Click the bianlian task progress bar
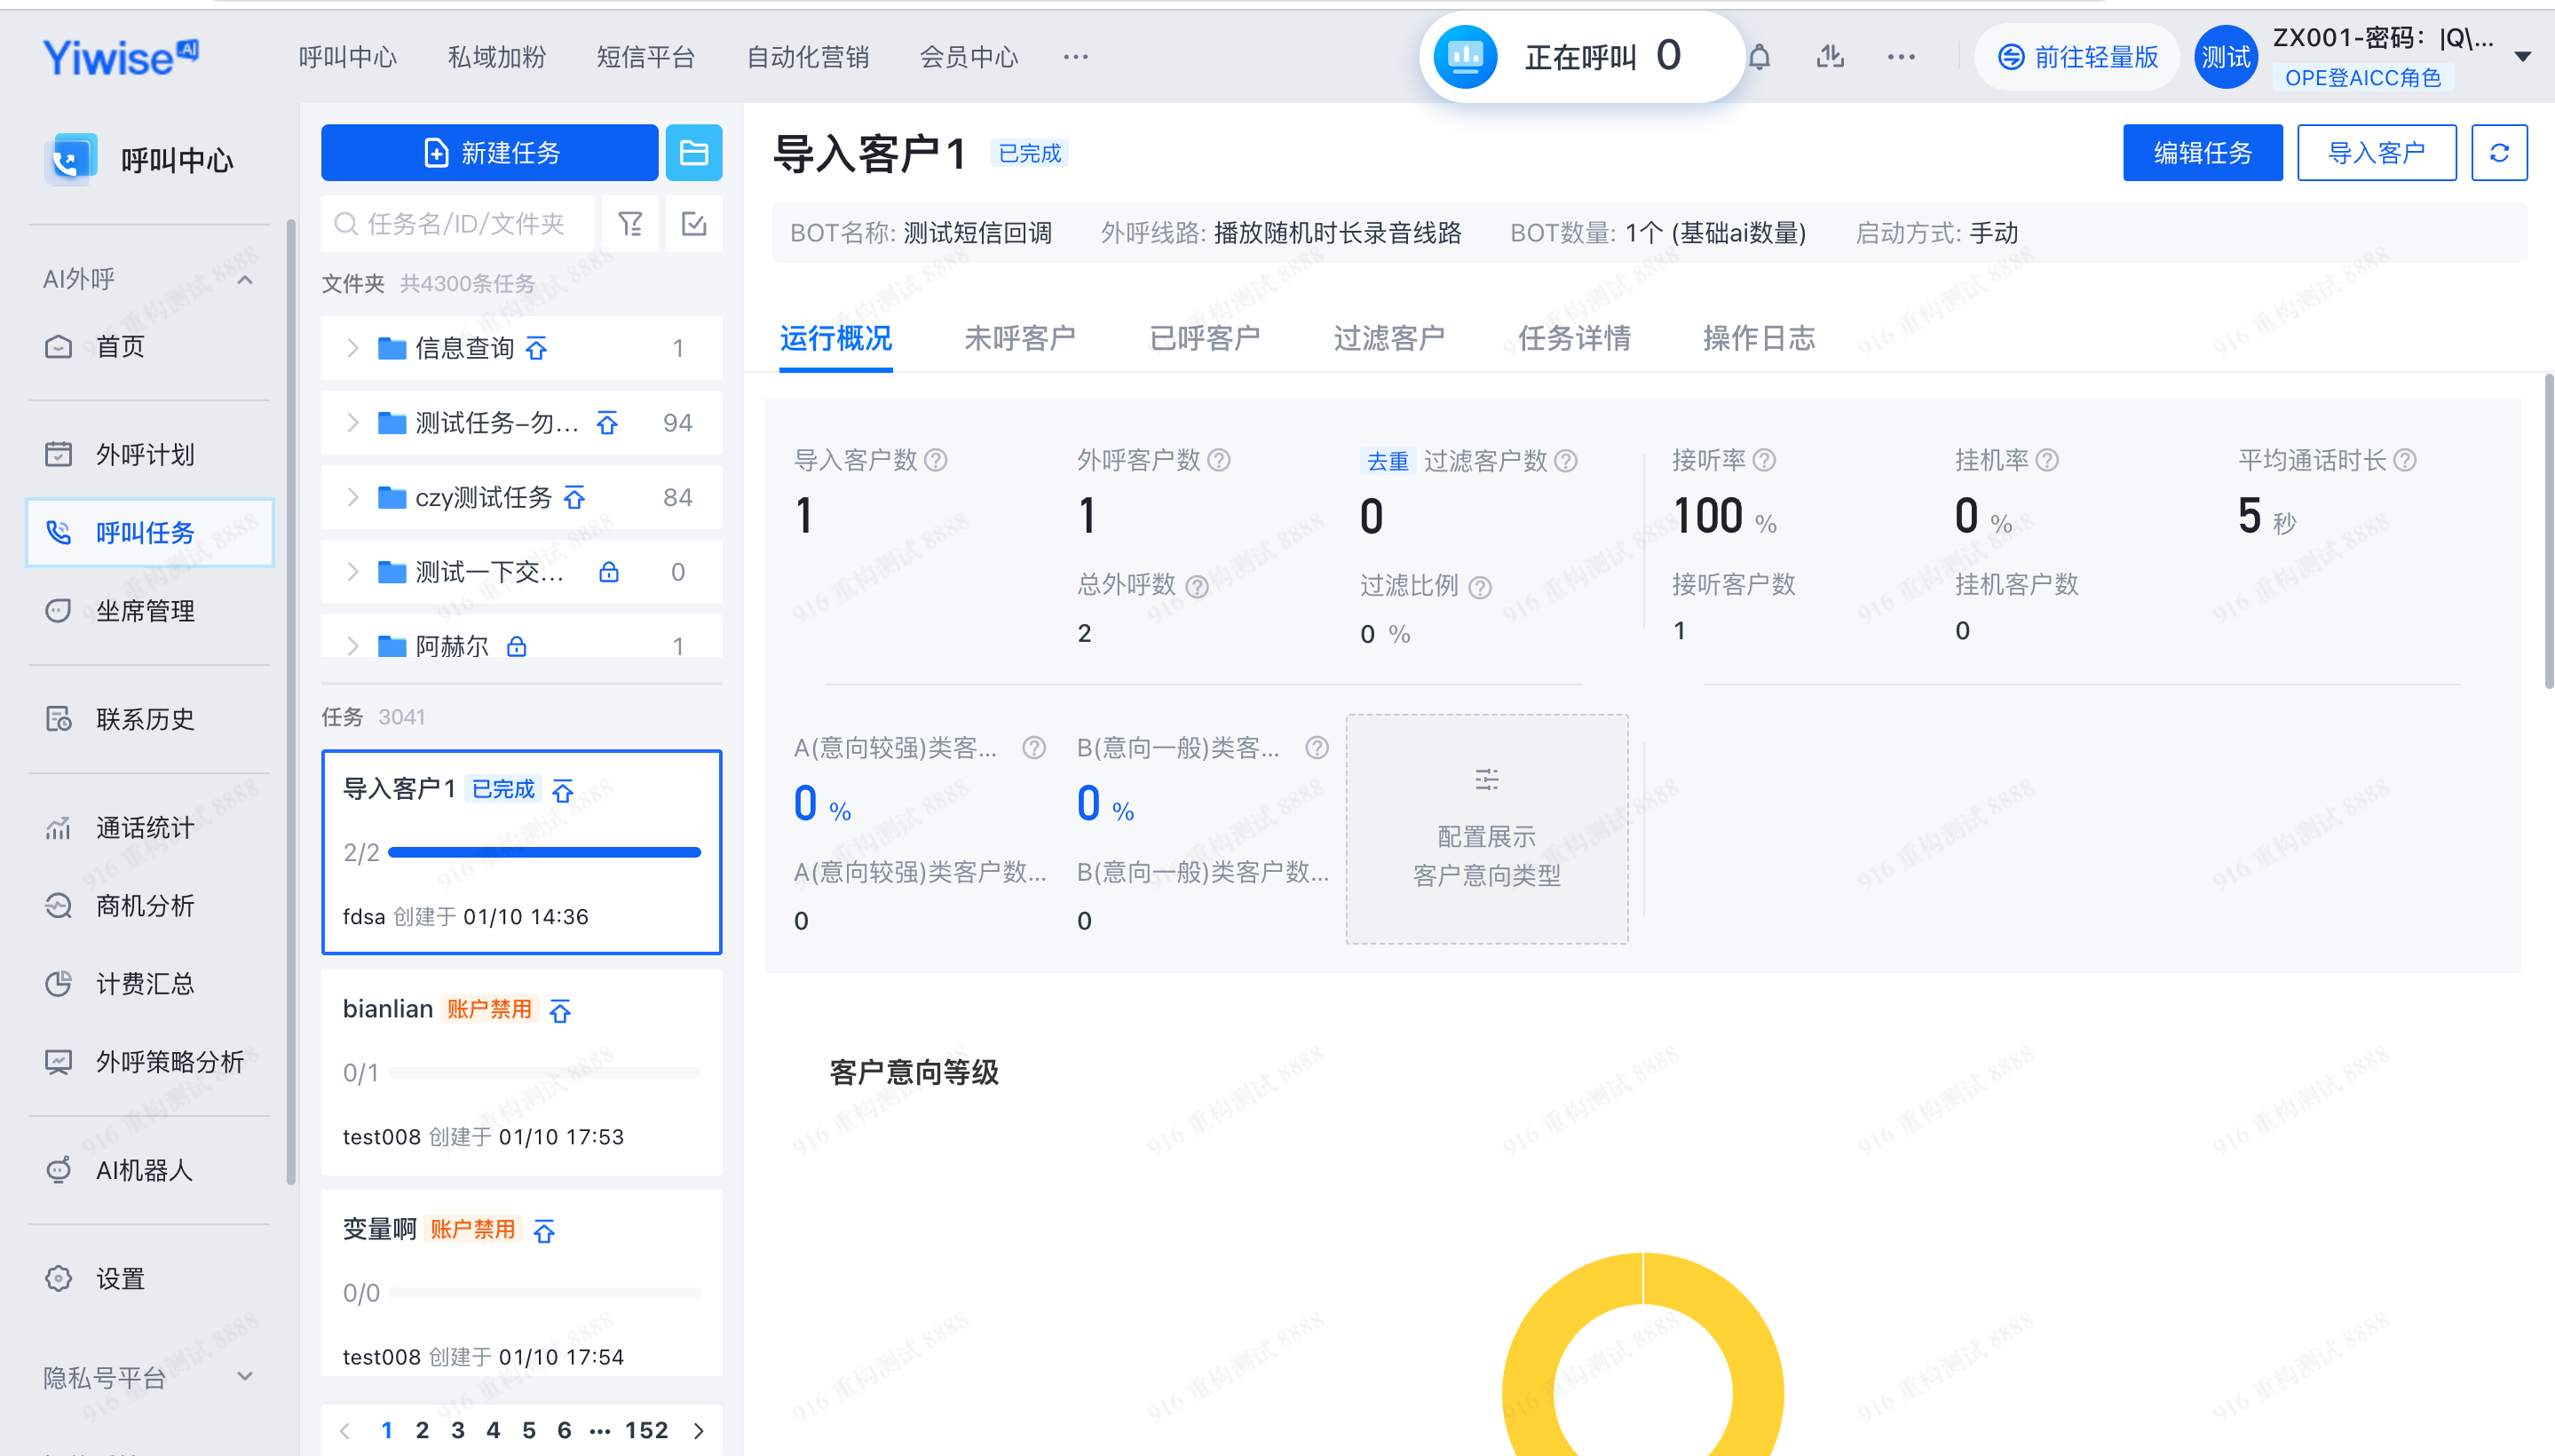This screenshot has width=2555, height=1456. point(544,1072)
